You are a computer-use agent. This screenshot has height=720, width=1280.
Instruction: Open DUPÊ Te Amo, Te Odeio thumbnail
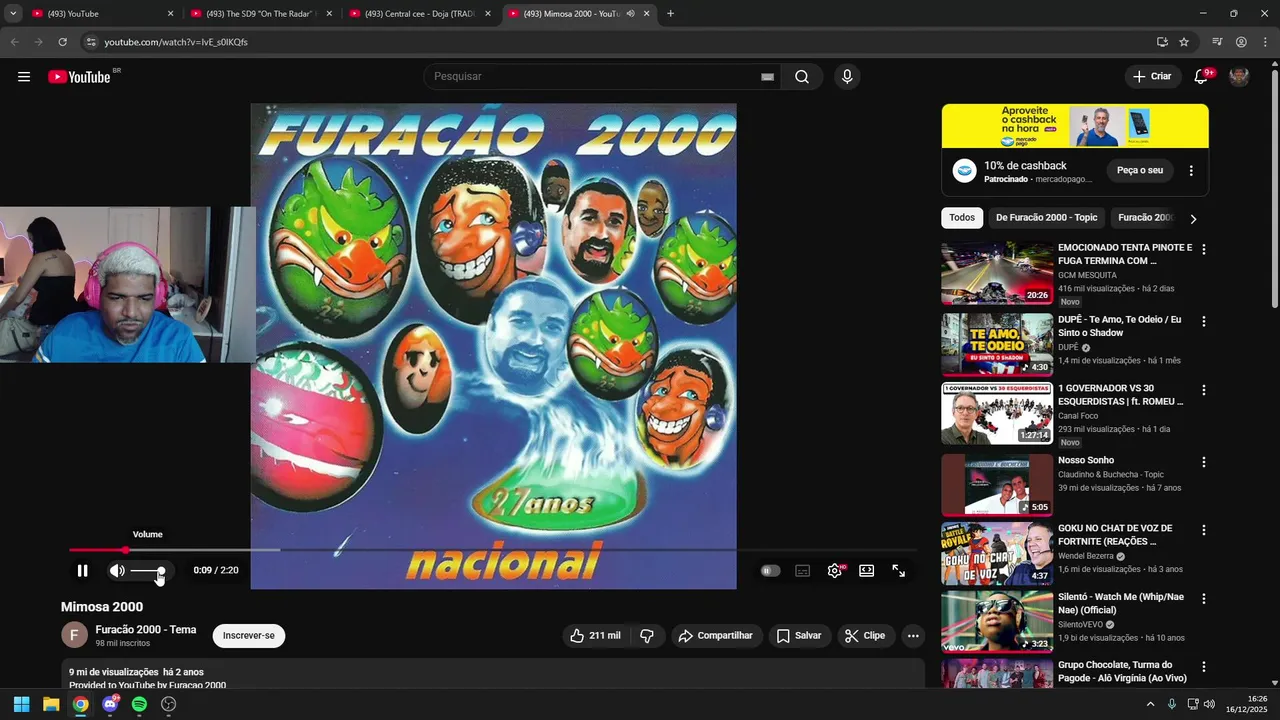pyautogui.click(x=997, y=345)
